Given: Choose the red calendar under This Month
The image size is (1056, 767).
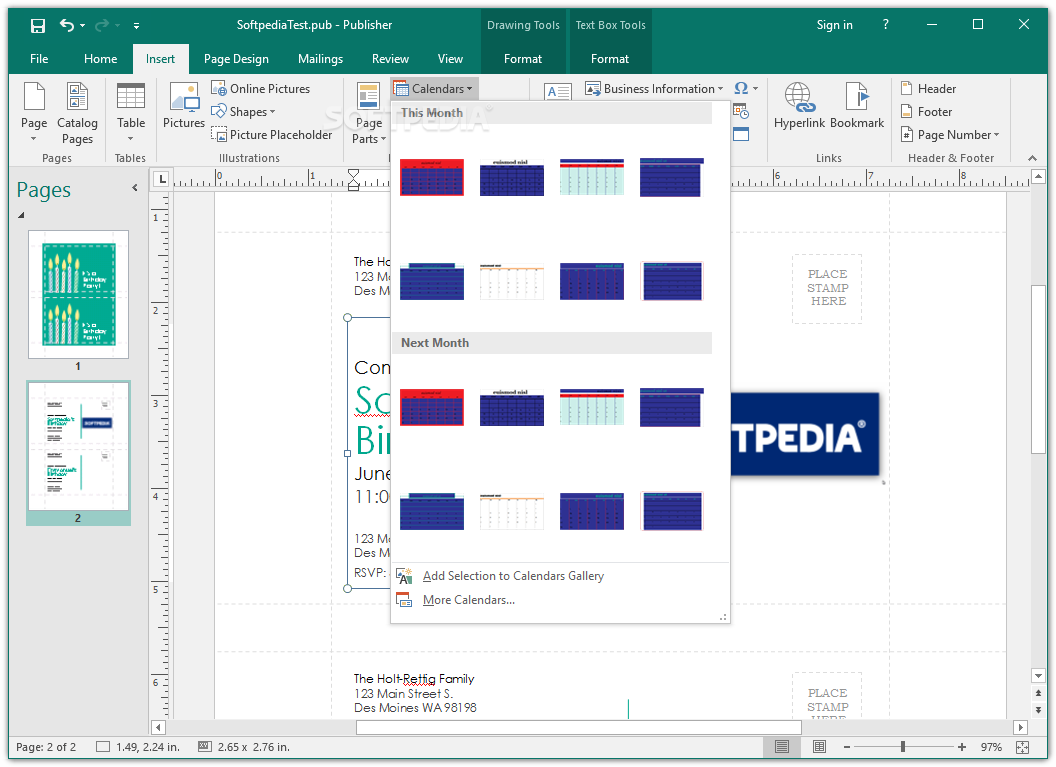Looking at the screenshot, I should tap(432, 177).
